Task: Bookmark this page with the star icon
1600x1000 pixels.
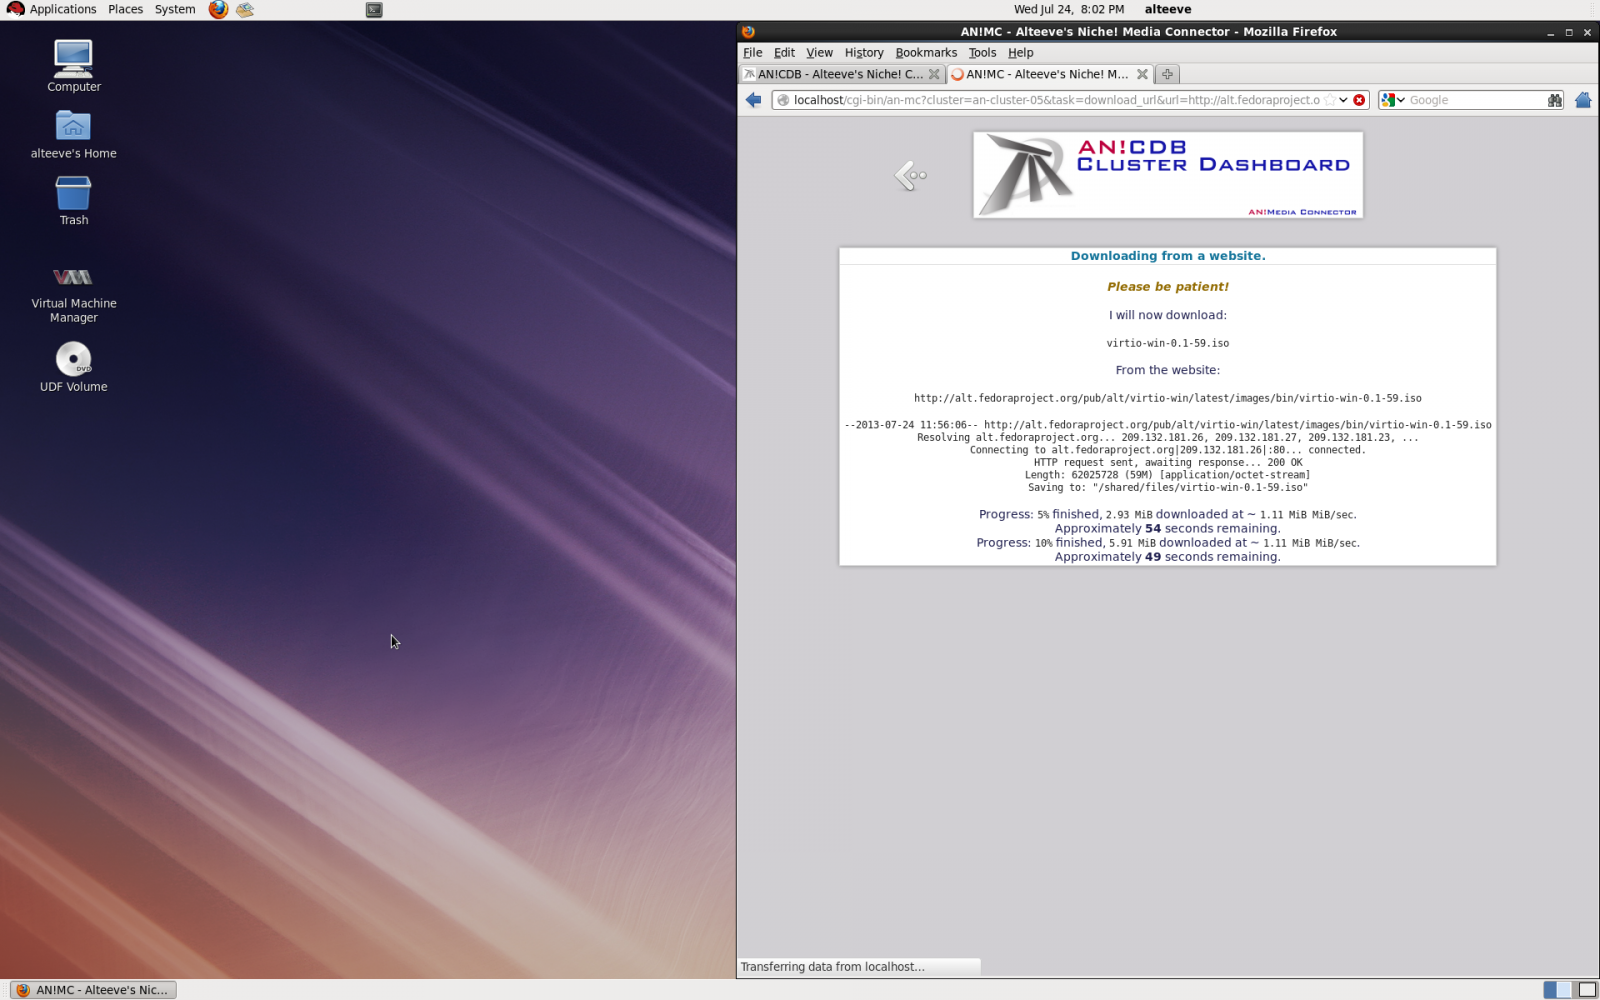Action: [x=1329, y=100]
